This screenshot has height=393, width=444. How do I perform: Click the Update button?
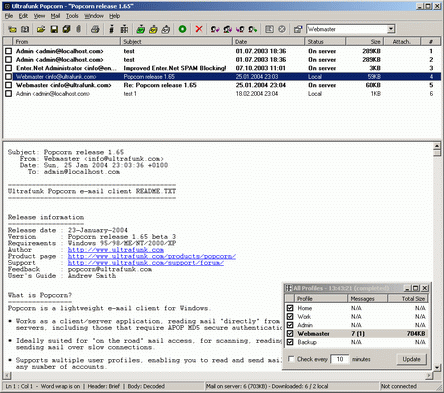(411, 359)
